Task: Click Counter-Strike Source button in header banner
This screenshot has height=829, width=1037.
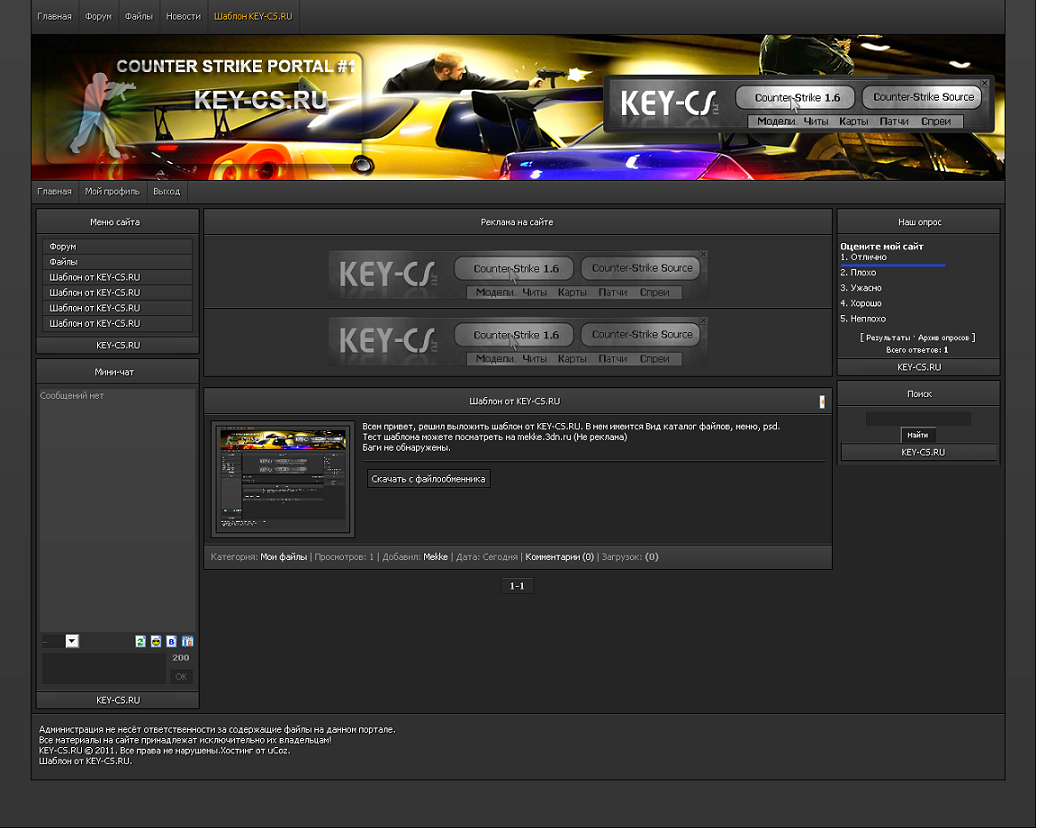Action: pos(923,97)
